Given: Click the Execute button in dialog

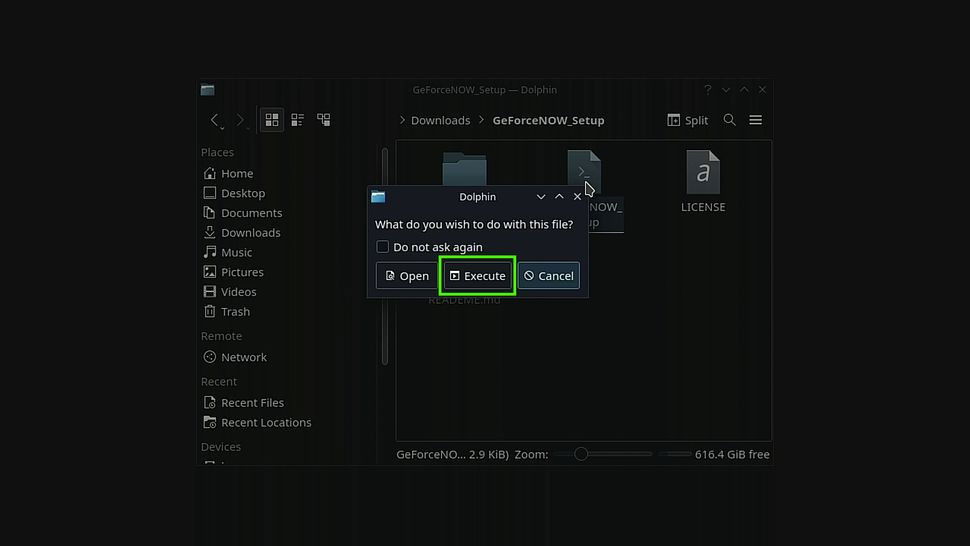Looking at the screenshot, I should (478, 276).
